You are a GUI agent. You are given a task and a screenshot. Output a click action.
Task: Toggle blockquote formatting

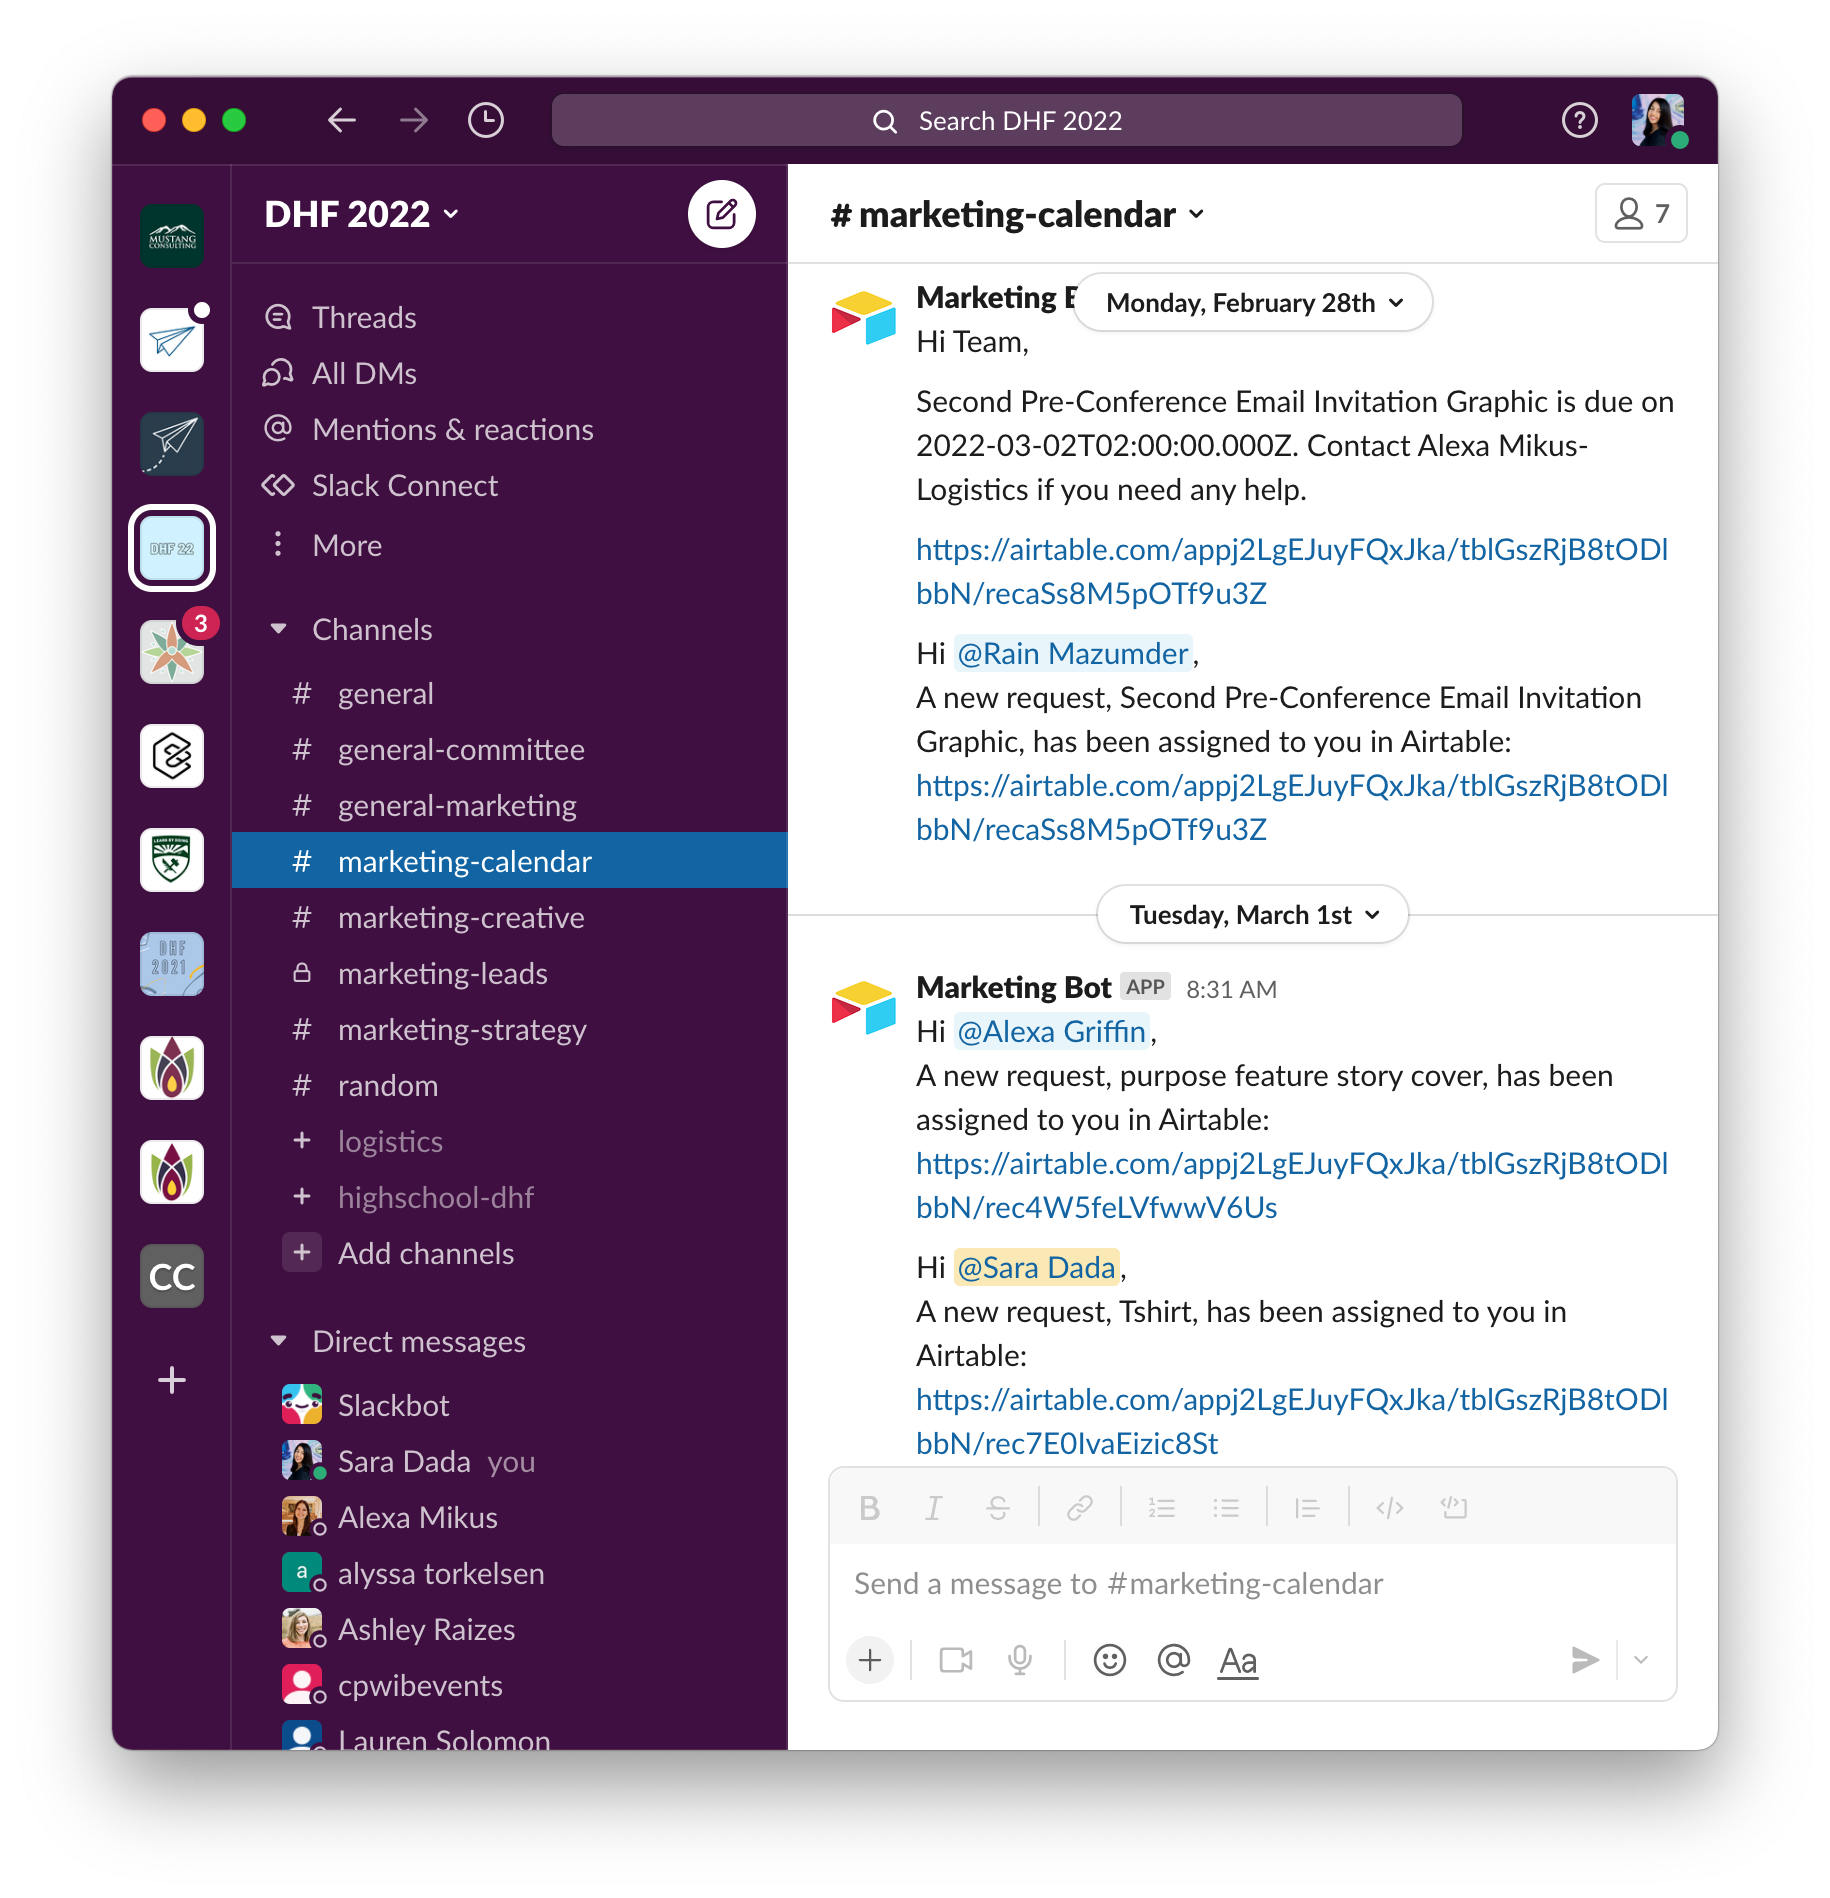point(1308,1508)
